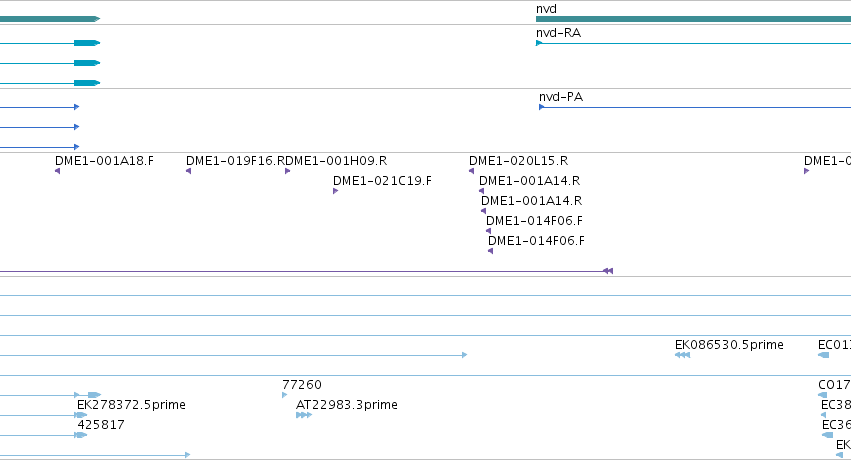Select the DME1-021C19.F label

click(383, 181)
